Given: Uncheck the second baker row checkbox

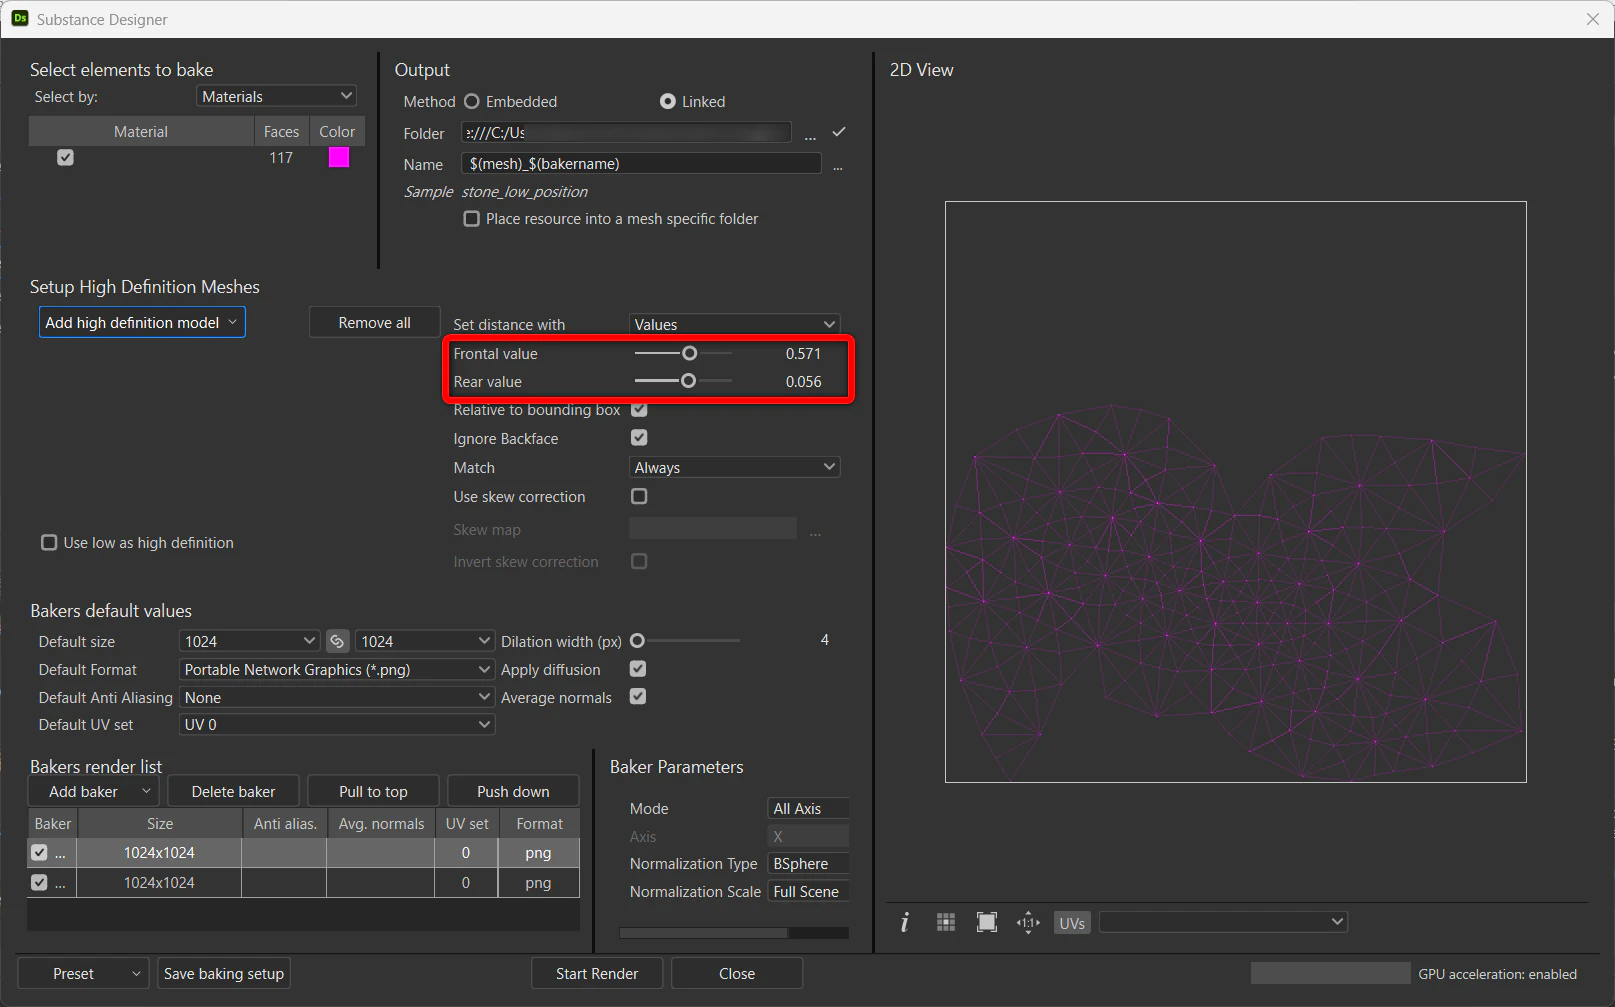Looking at the screenshot, I should (x=39, y=883).
